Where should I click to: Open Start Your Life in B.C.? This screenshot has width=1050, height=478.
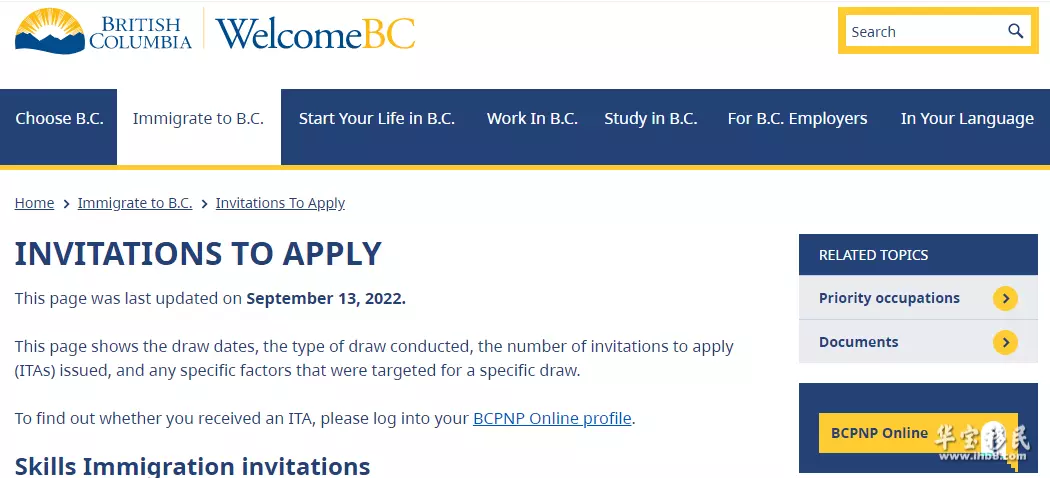point(376,119)
